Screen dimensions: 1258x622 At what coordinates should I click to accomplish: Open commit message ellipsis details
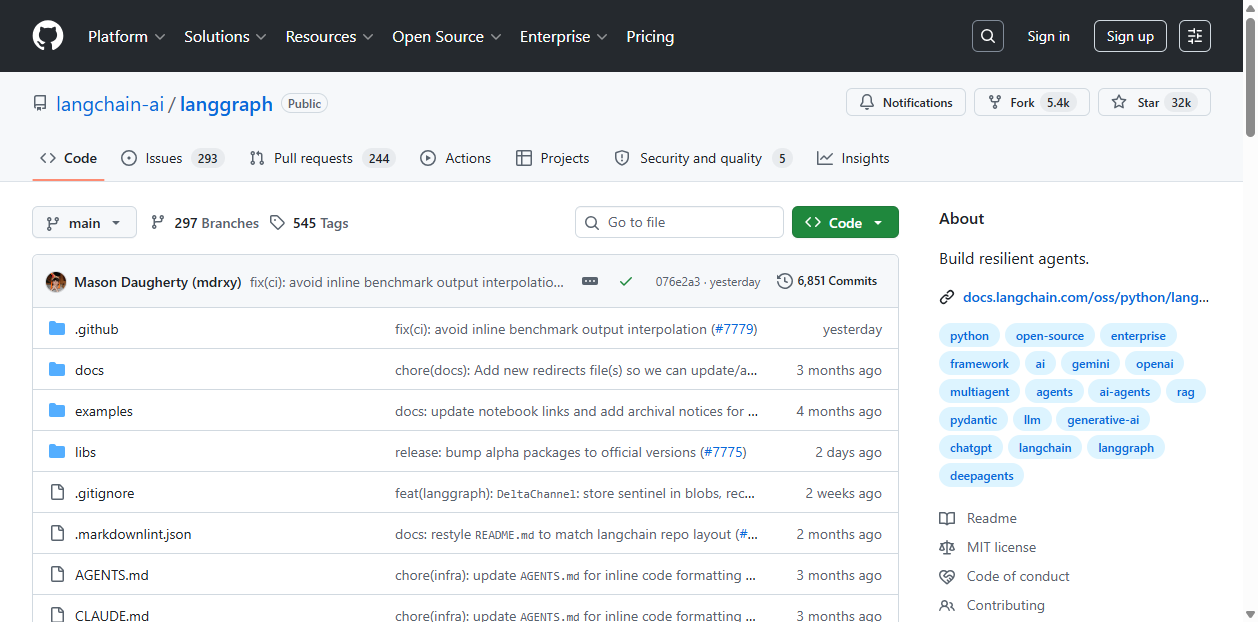[590, 282]
